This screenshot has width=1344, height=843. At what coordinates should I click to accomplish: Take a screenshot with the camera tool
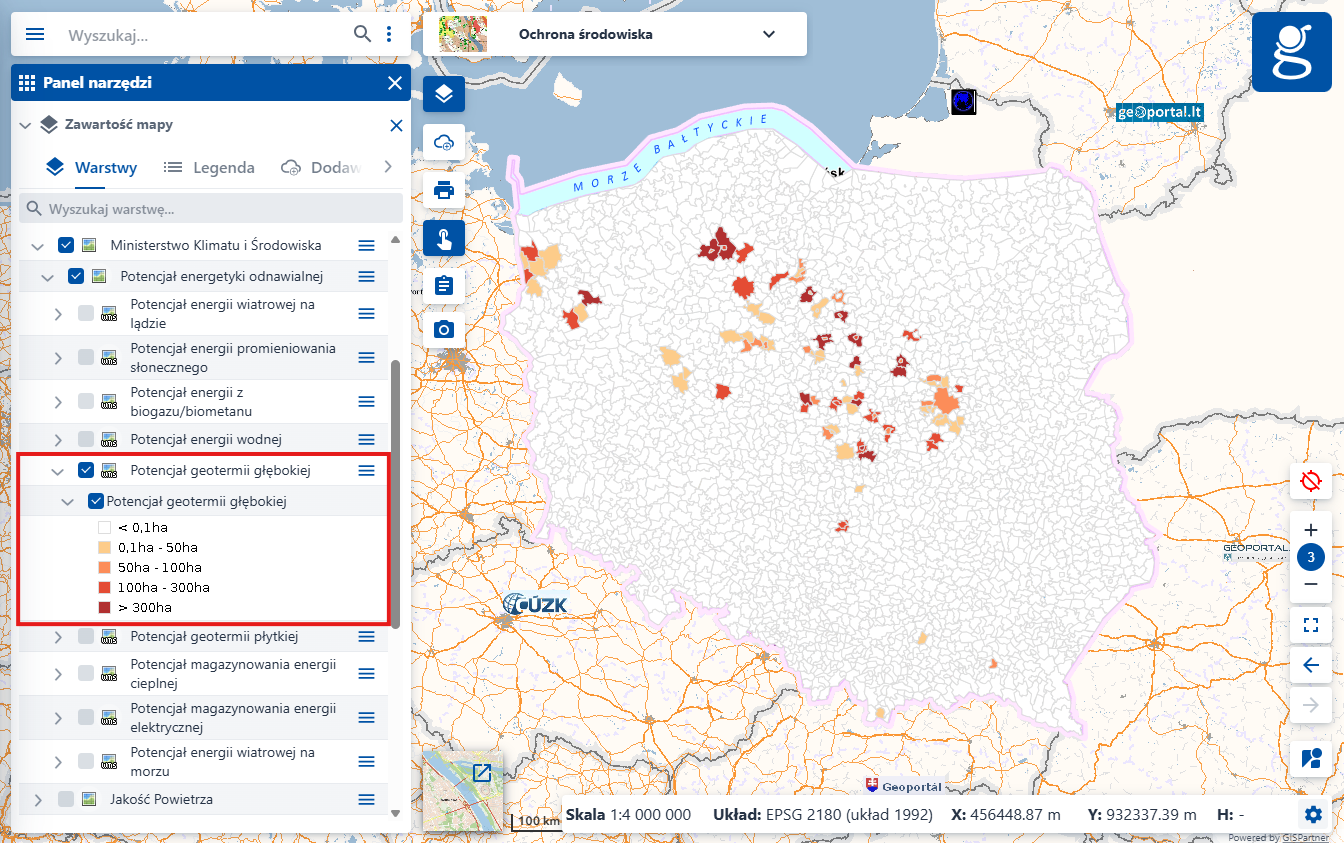443,328
